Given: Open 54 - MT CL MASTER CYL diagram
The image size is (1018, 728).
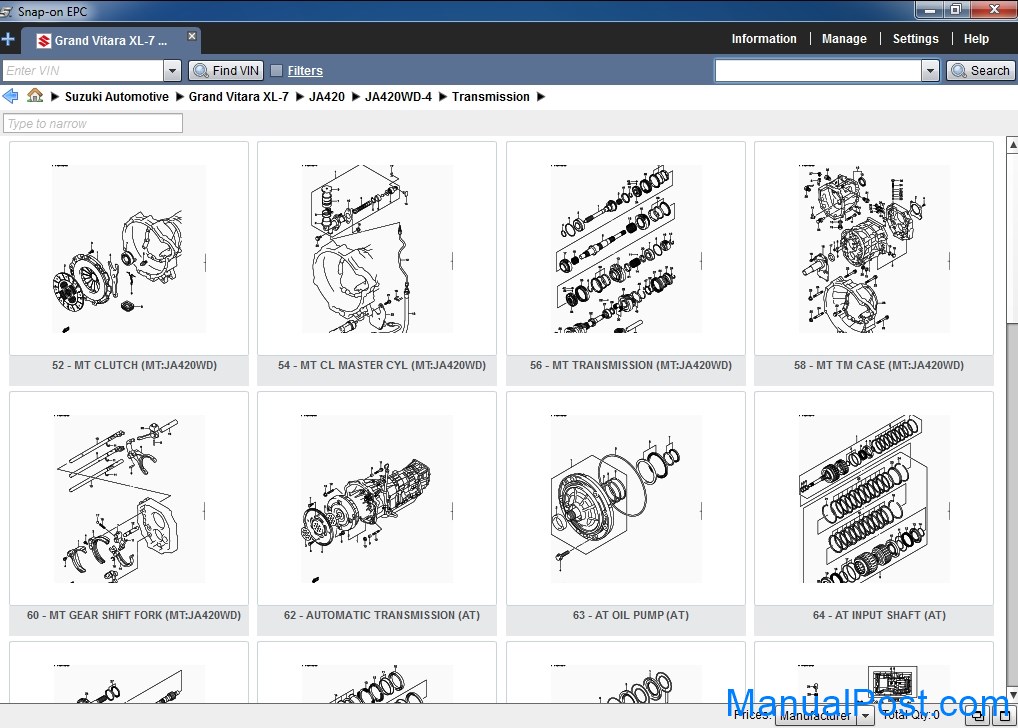Looking at the screenshot, I should pyautogui.click(x=377, y=249).
